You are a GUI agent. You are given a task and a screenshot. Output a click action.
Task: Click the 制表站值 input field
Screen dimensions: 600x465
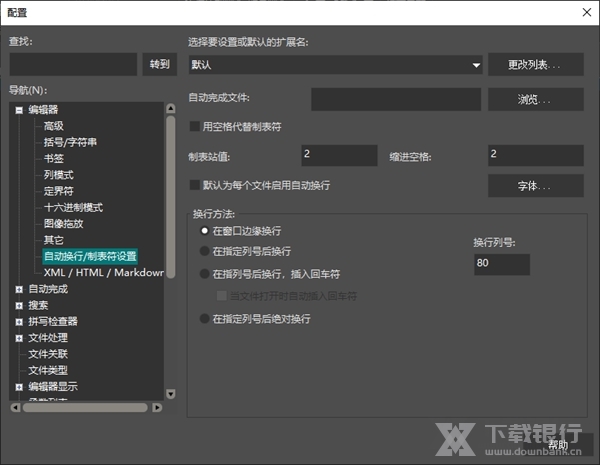(339, 155)
